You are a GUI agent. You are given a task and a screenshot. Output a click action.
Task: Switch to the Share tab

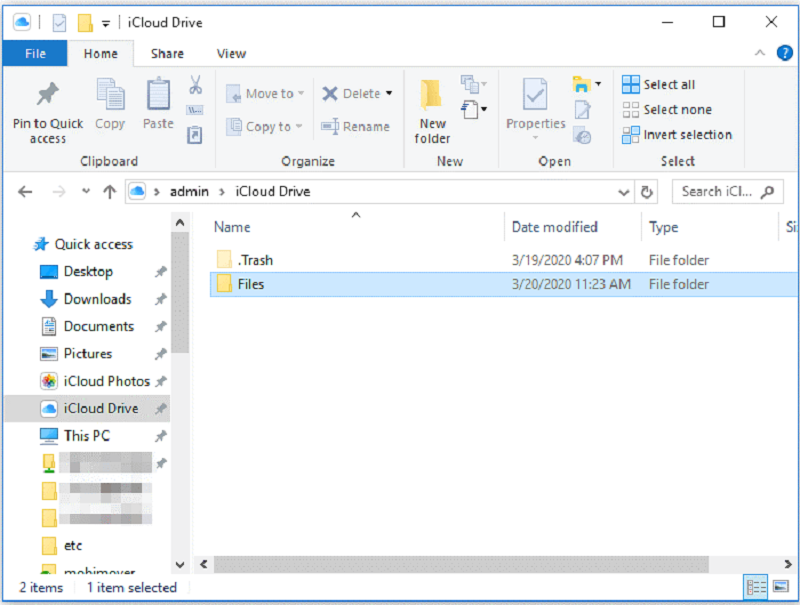(167, 54)
